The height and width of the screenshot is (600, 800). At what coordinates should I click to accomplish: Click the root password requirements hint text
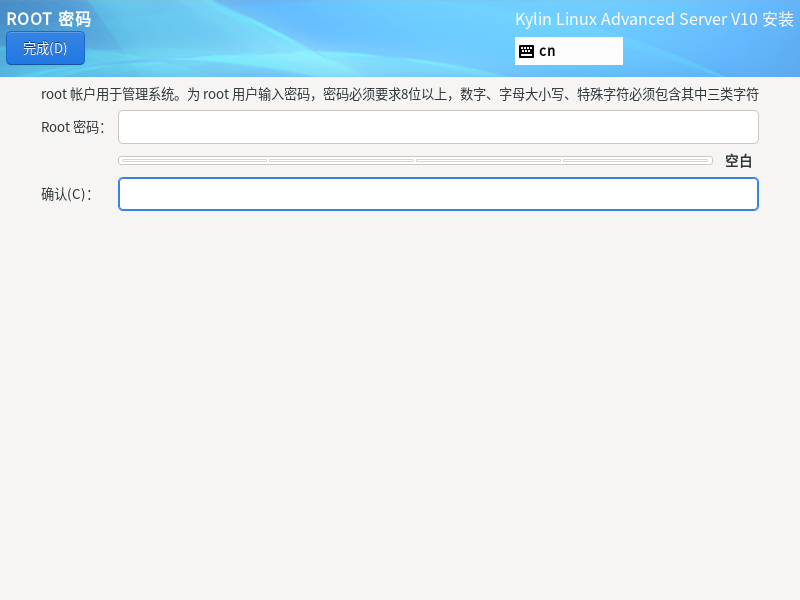399,94
